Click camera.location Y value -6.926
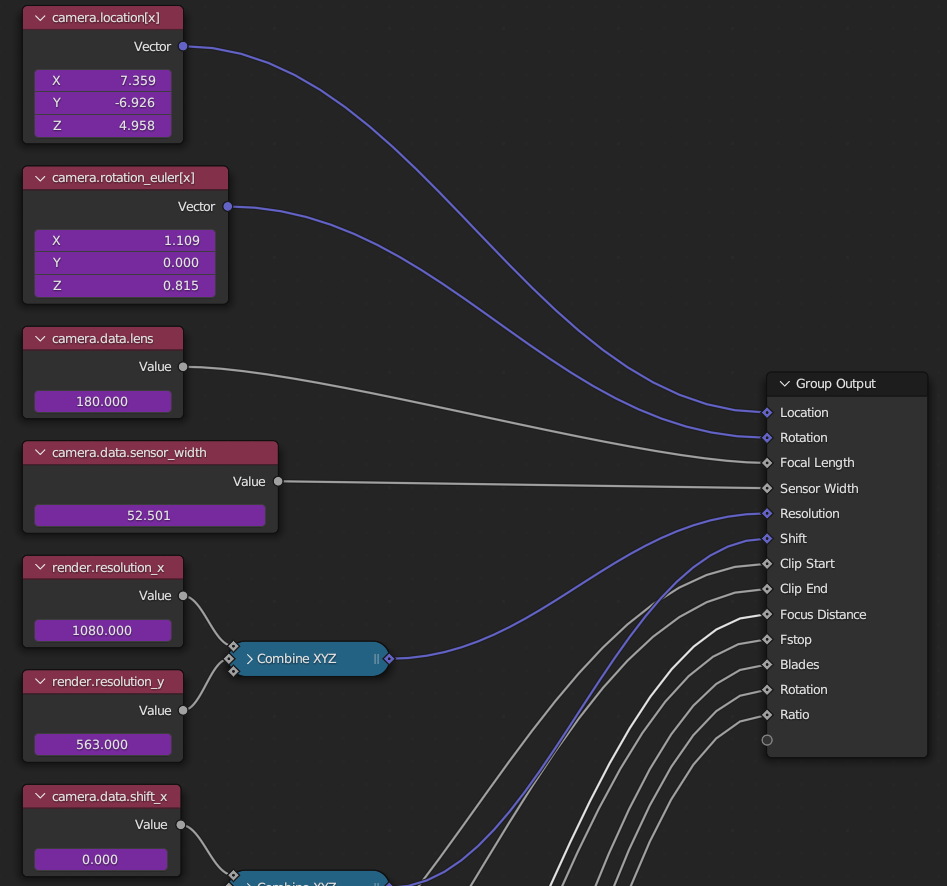947x886 pixels. pyautogui.click(x=103, y=103)
